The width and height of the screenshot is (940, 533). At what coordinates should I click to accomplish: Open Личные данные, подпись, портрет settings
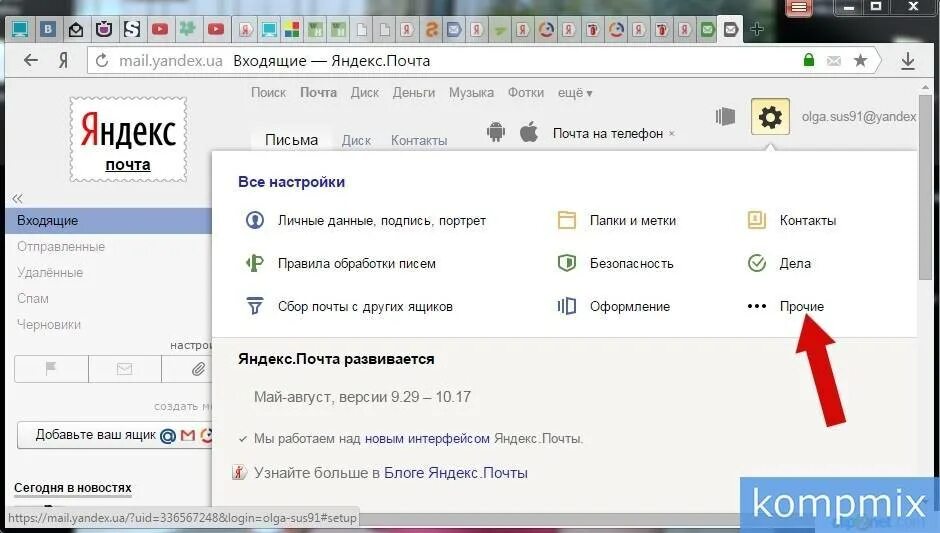(x=381, y=221)
